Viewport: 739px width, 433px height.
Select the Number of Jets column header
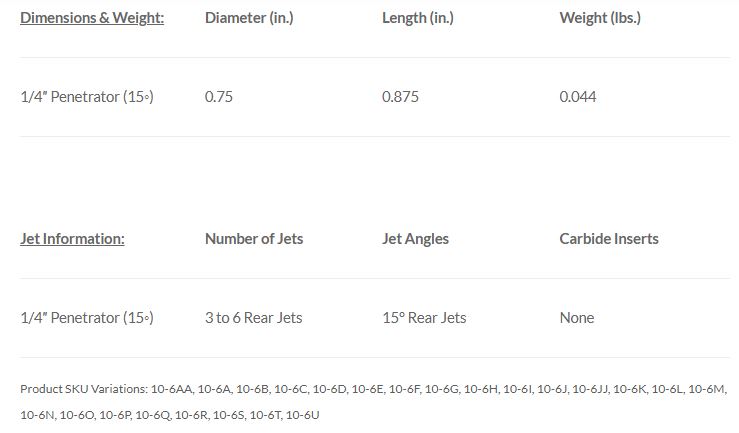(254, 239)
